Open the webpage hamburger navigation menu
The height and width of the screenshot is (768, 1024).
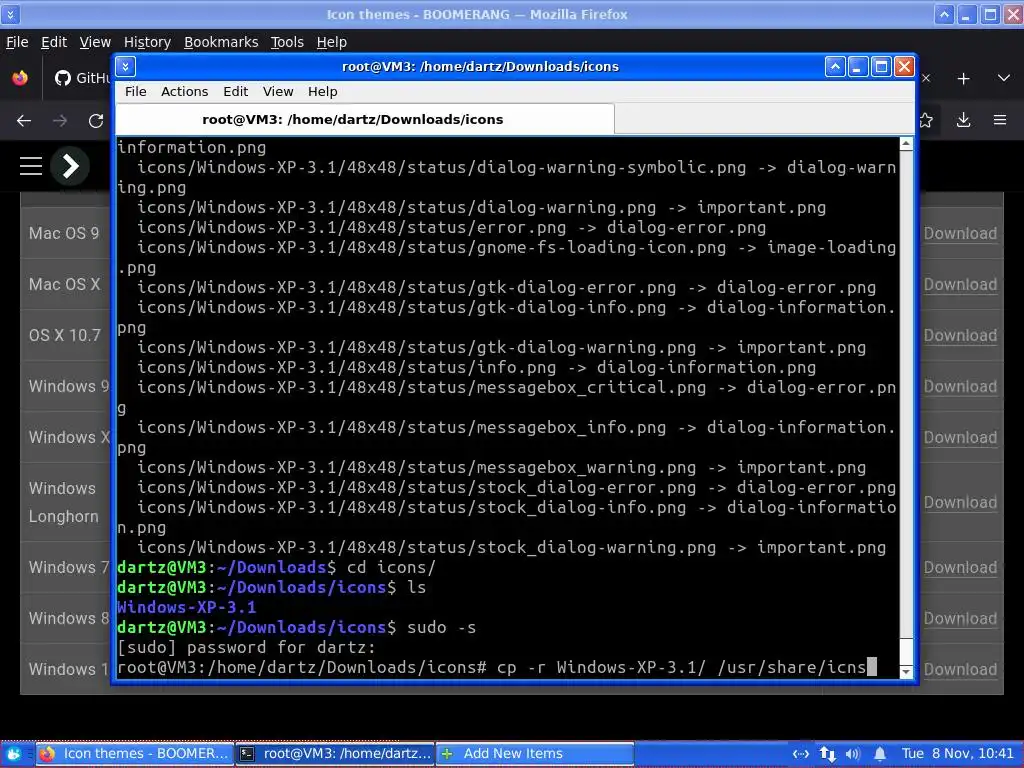(31, 166)
